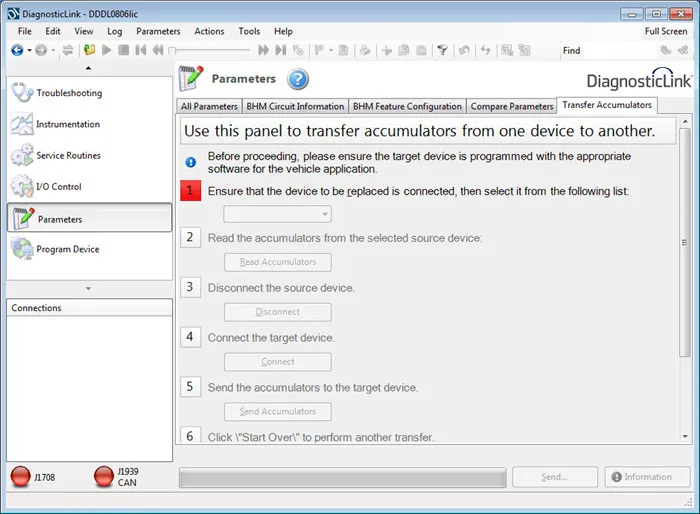Click the Copy toolbar icon

click(404, 50)
